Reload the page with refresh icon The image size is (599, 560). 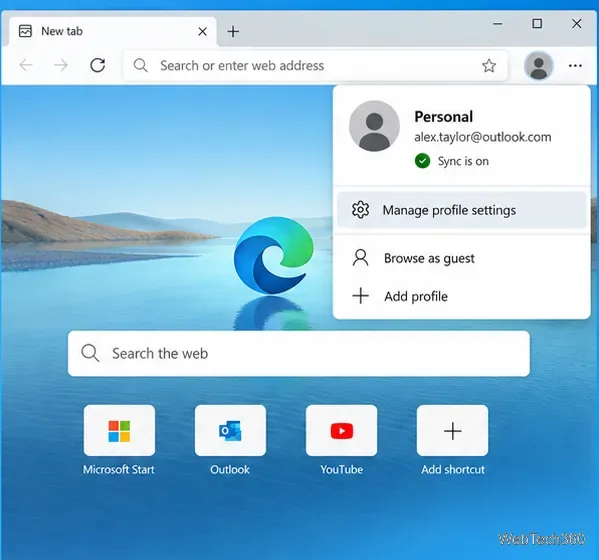tap(98, 65)
